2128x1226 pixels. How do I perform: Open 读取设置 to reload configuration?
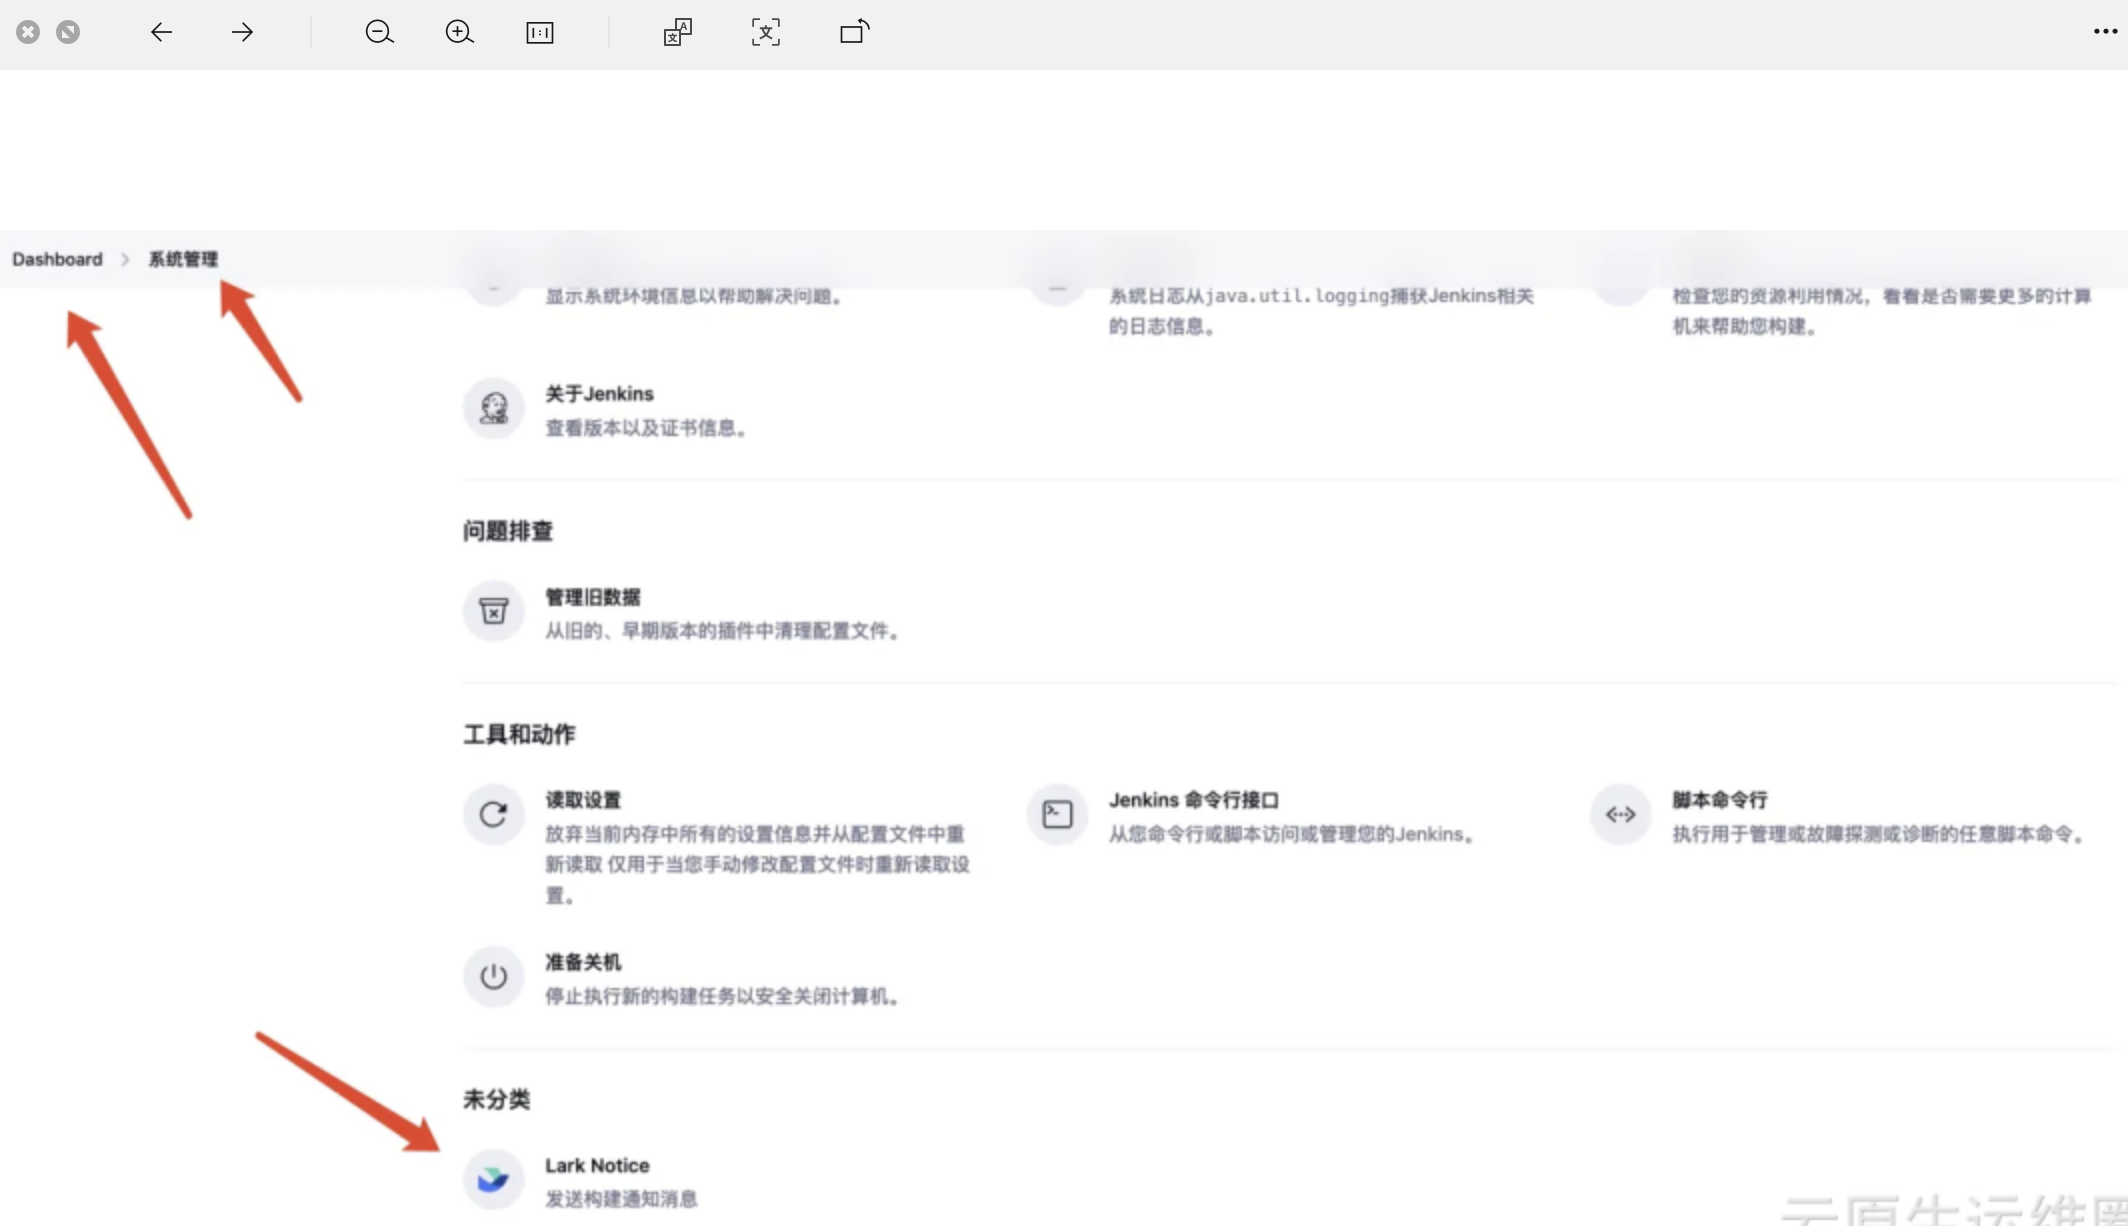pyautogui.click(x=583, y=800)
